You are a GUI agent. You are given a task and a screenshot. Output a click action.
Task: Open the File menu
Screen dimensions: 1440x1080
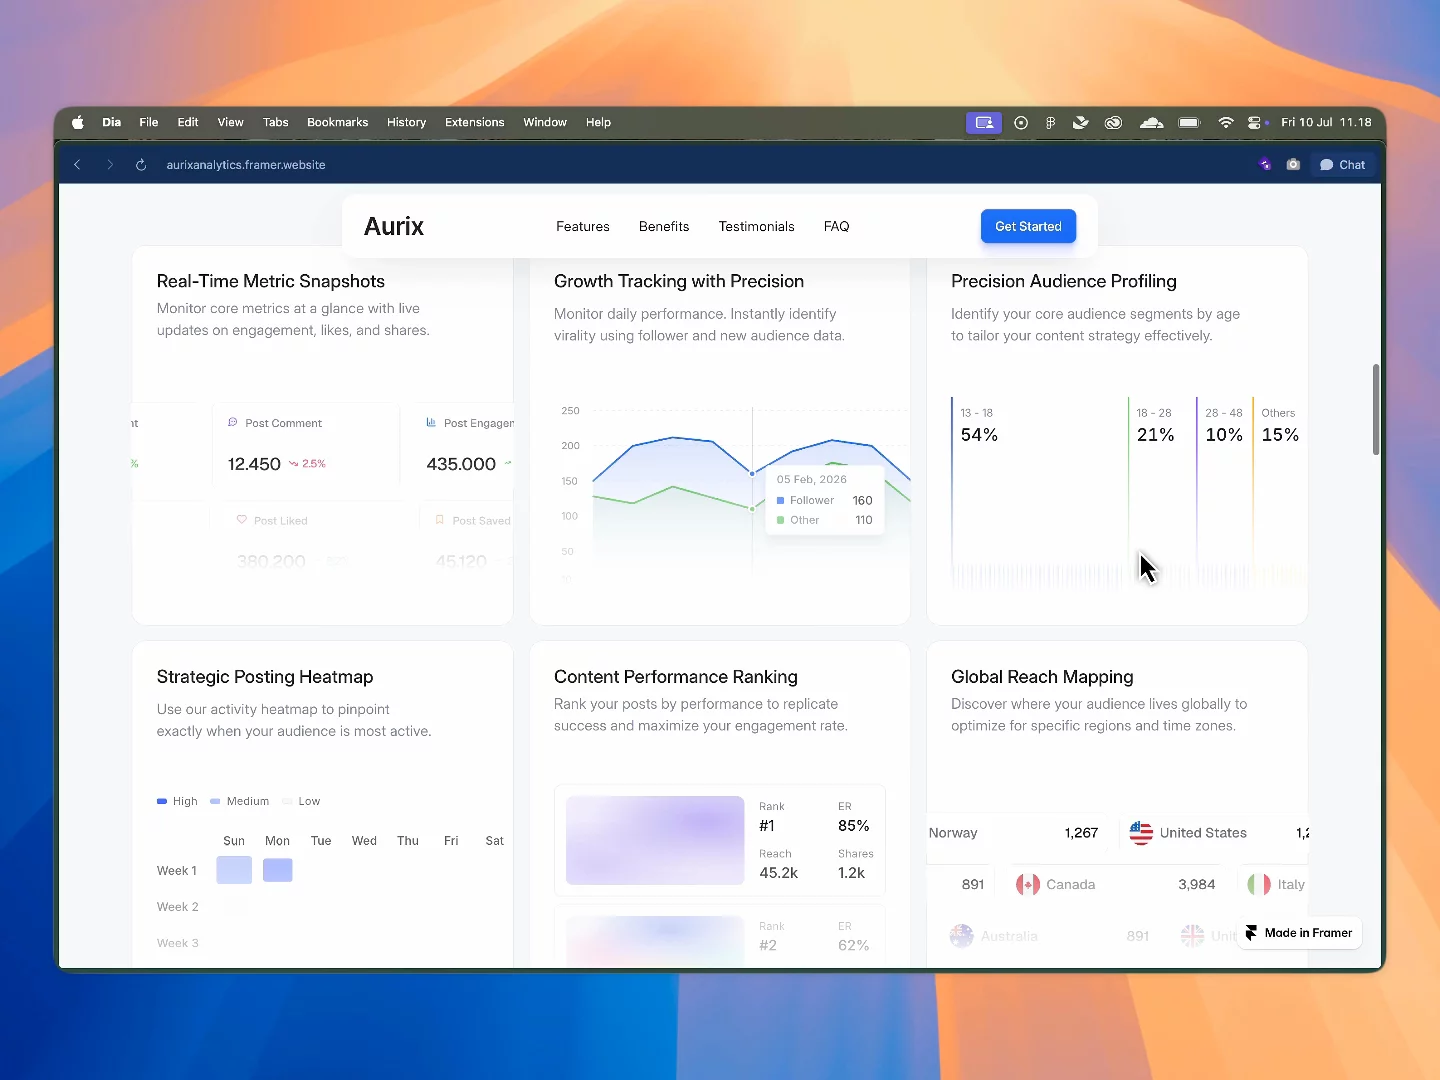click(149, 122)
